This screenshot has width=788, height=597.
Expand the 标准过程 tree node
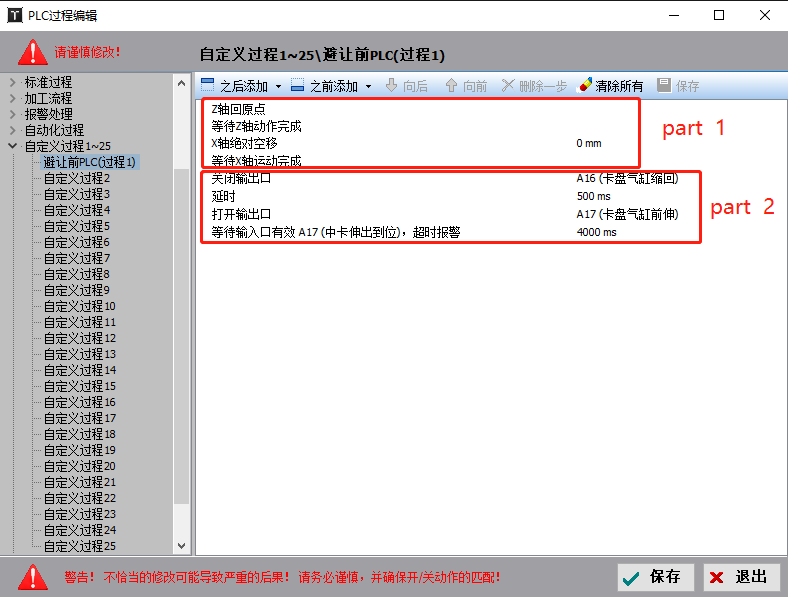click(12, 82)
